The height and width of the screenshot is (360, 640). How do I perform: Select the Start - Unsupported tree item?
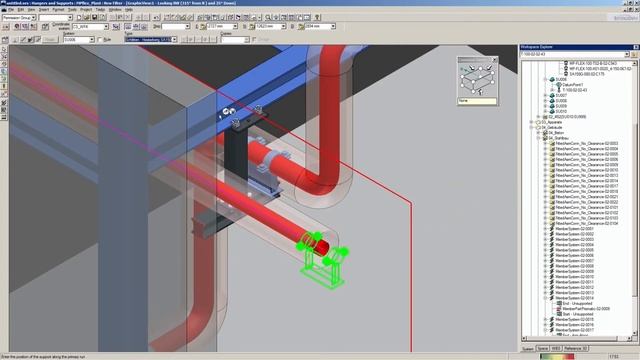tap(578, 314)
